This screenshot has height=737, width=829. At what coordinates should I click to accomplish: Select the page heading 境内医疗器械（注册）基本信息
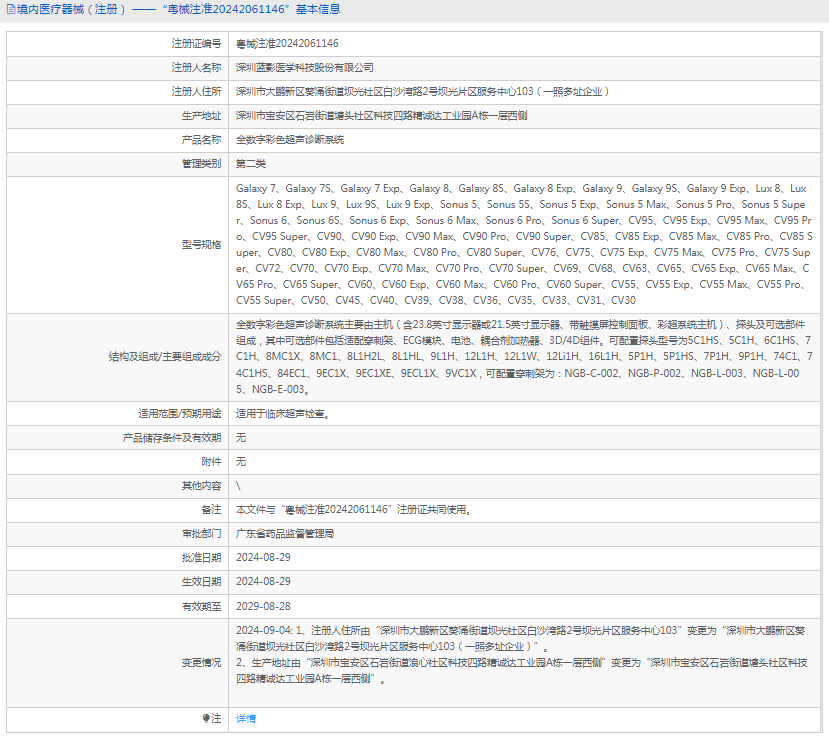(178, 9)
